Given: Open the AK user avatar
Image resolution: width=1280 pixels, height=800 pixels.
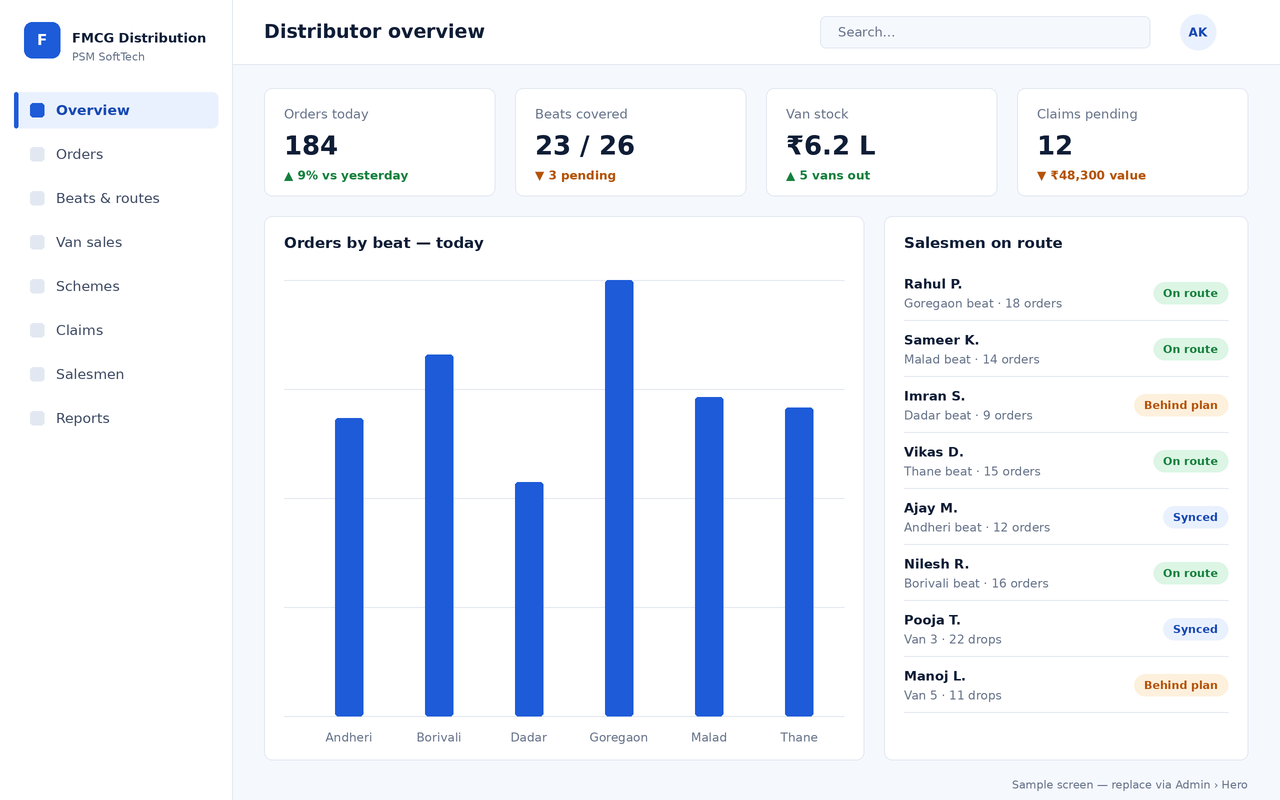Looking at the screenshot, I should tap(1198, 32).
